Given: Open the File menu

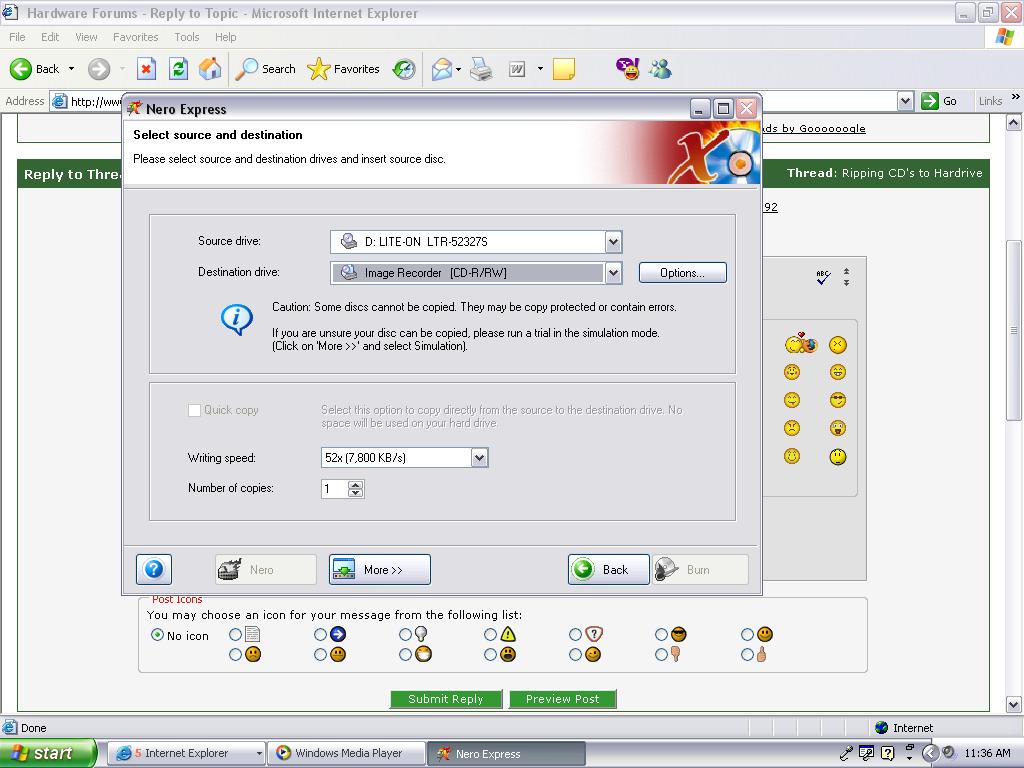Looking at the screenshot, I should tap(18, 37).
